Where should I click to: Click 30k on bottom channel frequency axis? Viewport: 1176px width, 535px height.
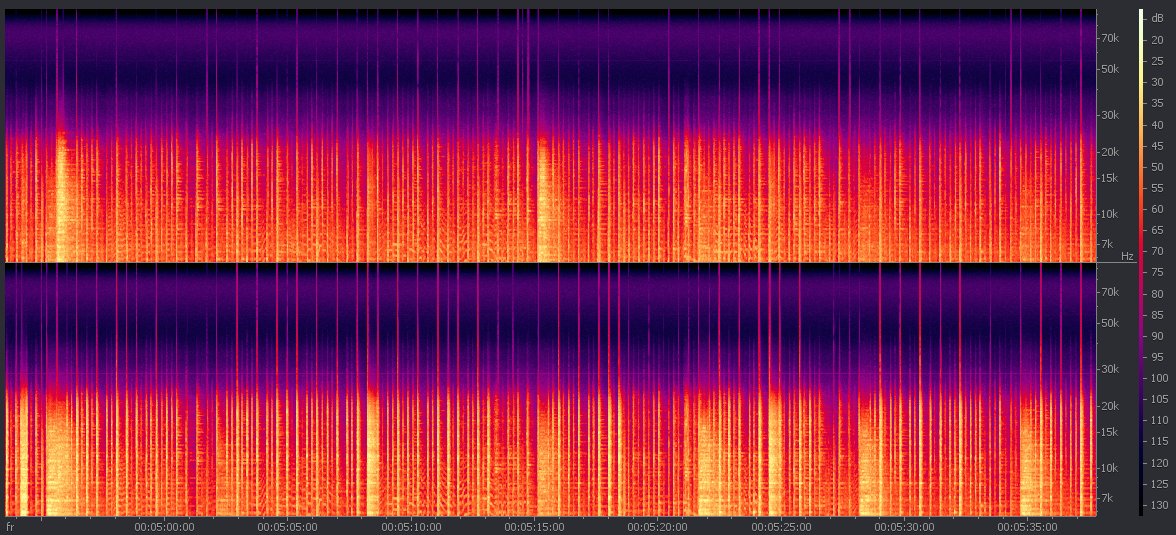coord(1110,369)
